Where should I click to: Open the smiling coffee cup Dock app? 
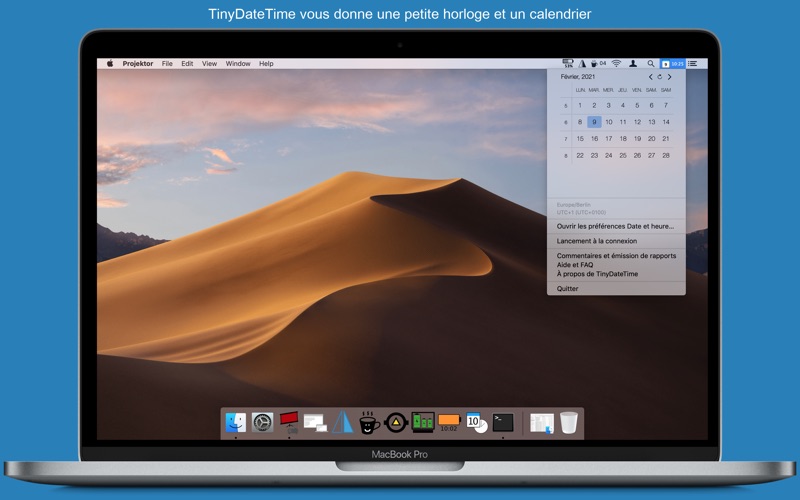[369, 422]
